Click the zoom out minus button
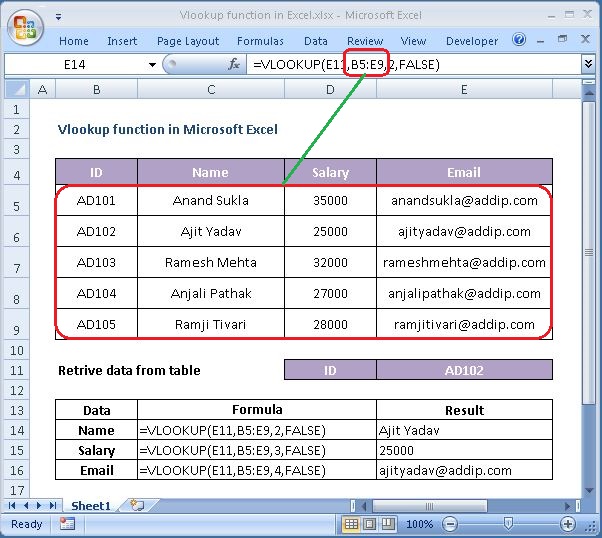Screen dimensions: 602x538 coord(450,524)
